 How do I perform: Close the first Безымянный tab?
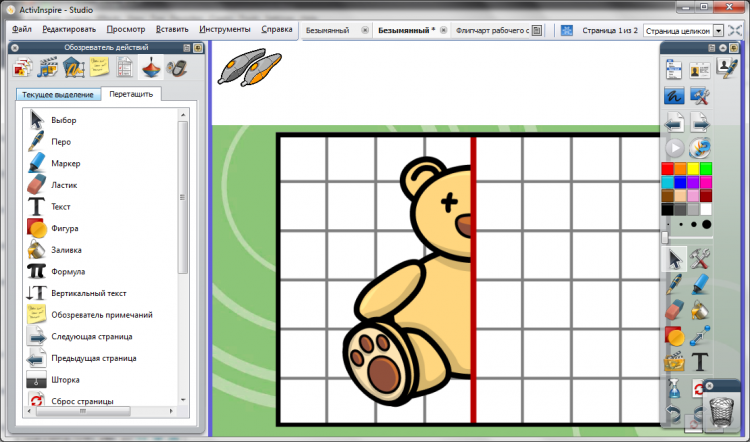[x=365, y=30]
